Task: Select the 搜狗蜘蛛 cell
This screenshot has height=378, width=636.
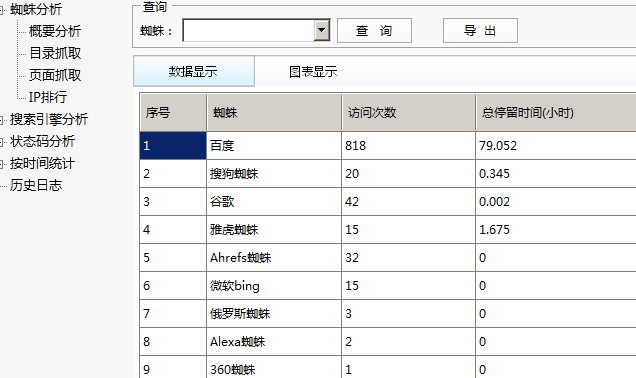Action: tap(274, 174)
